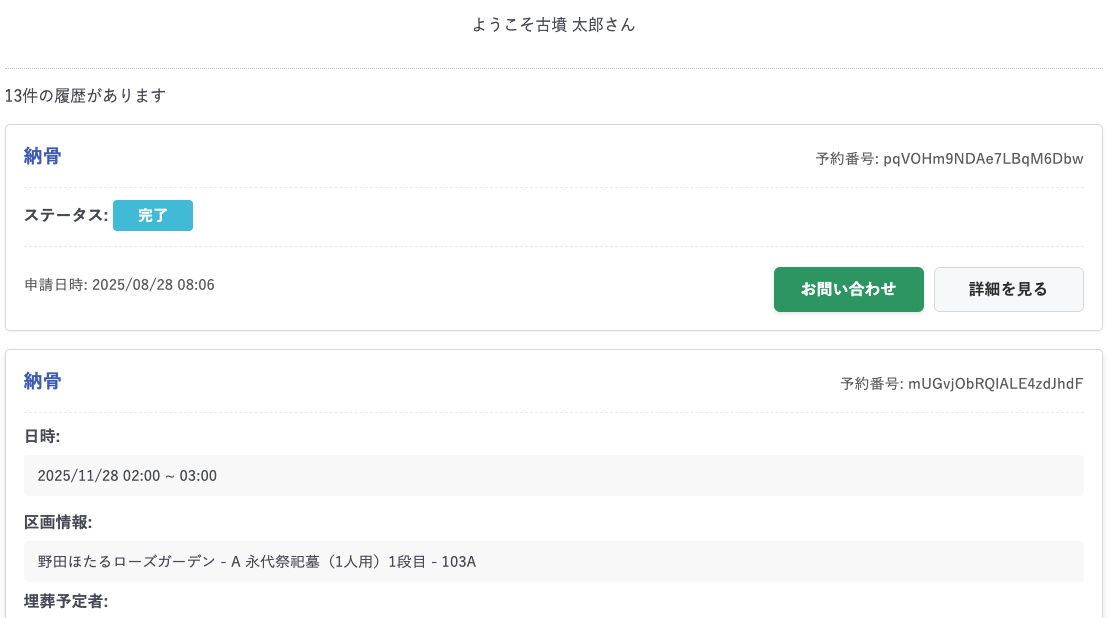Click the 完了 status badge
Viewport: 1111px width, 618px height.
click(x=153, y=215)
